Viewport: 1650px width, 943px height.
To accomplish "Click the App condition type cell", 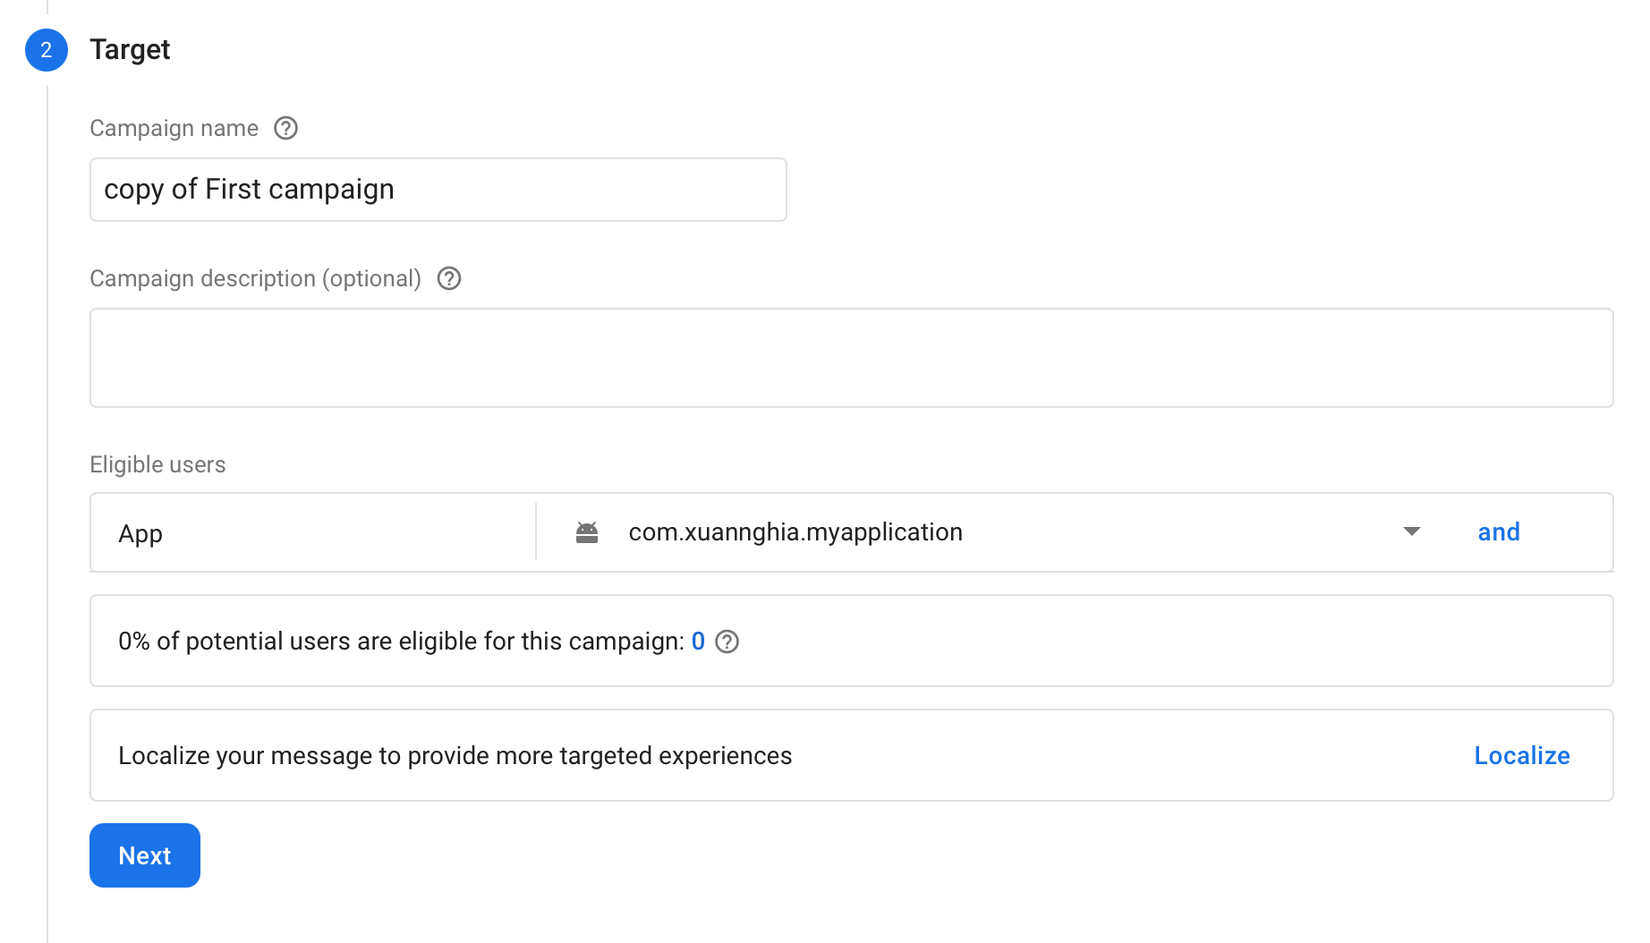I will point(312,533).
